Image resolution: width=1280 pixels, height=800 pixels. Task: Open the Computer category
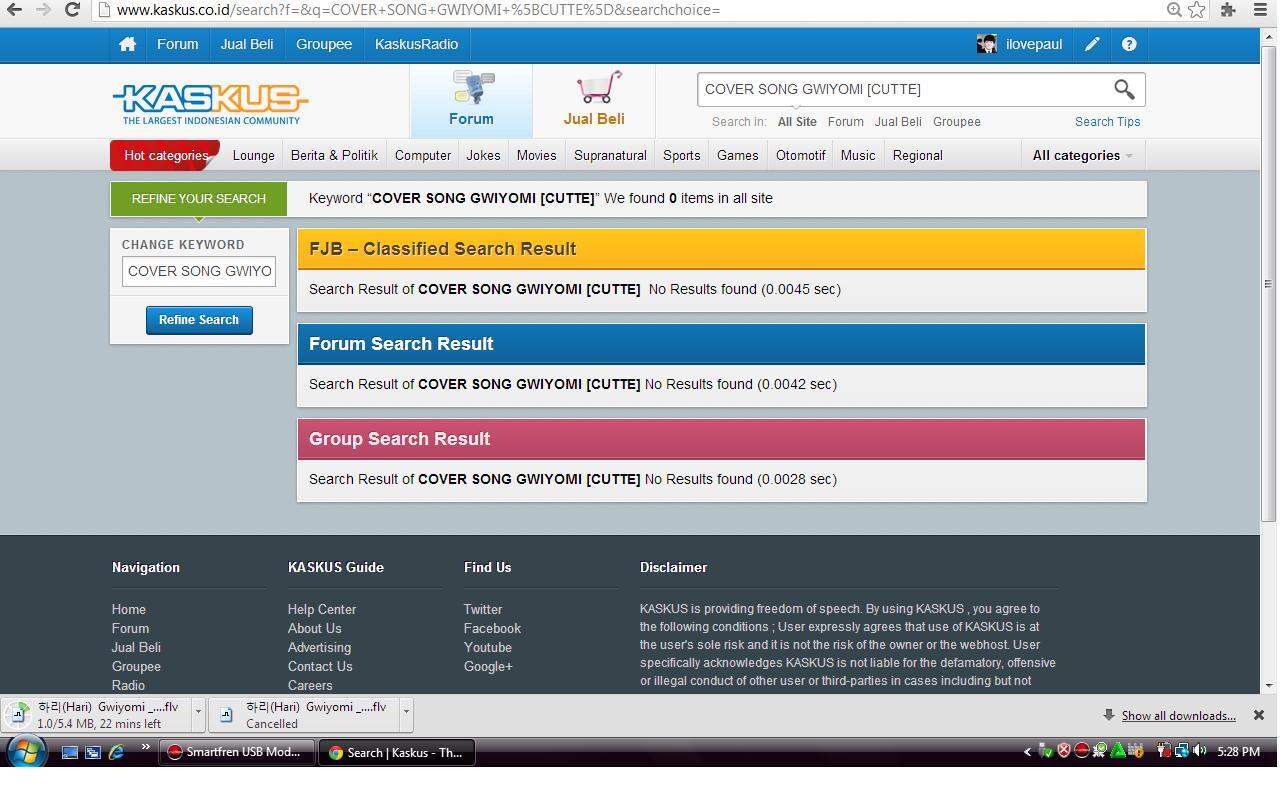coord(423,155)
